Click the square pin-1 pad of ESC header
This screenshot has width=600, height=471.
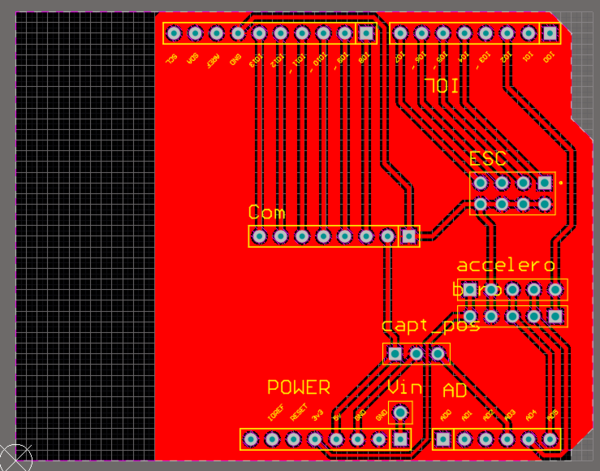click(x=545, y=183)
